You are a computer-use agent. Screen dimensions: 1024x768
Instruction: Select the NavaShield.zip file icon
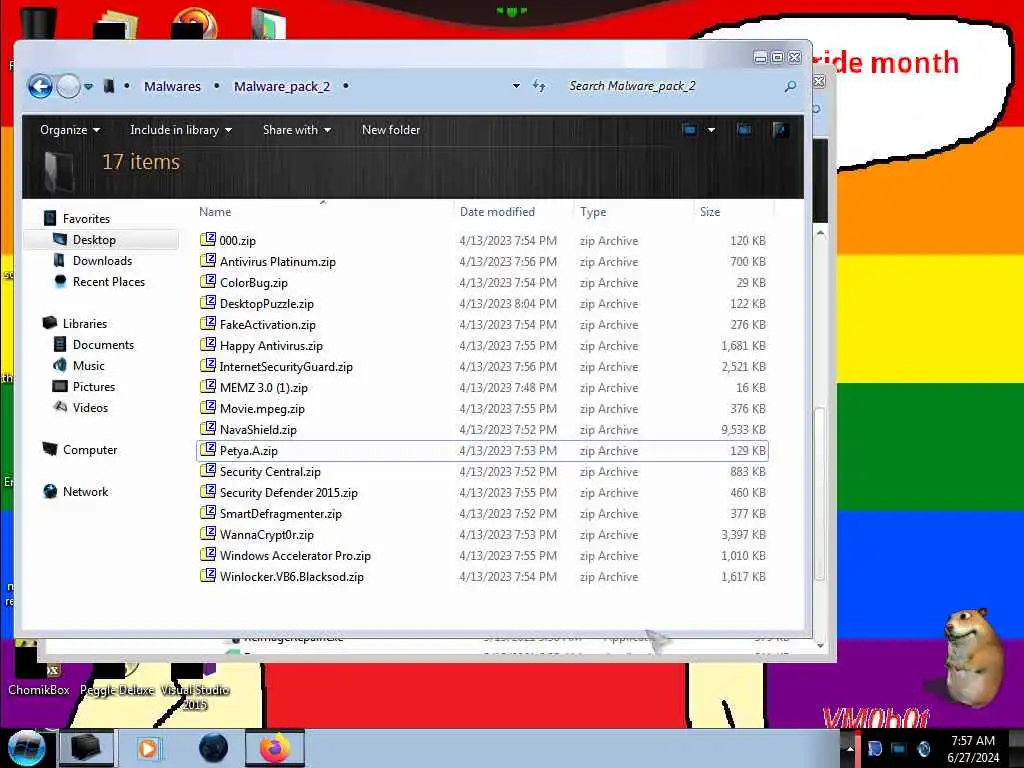pyautogui.click(x=208, y=428)
